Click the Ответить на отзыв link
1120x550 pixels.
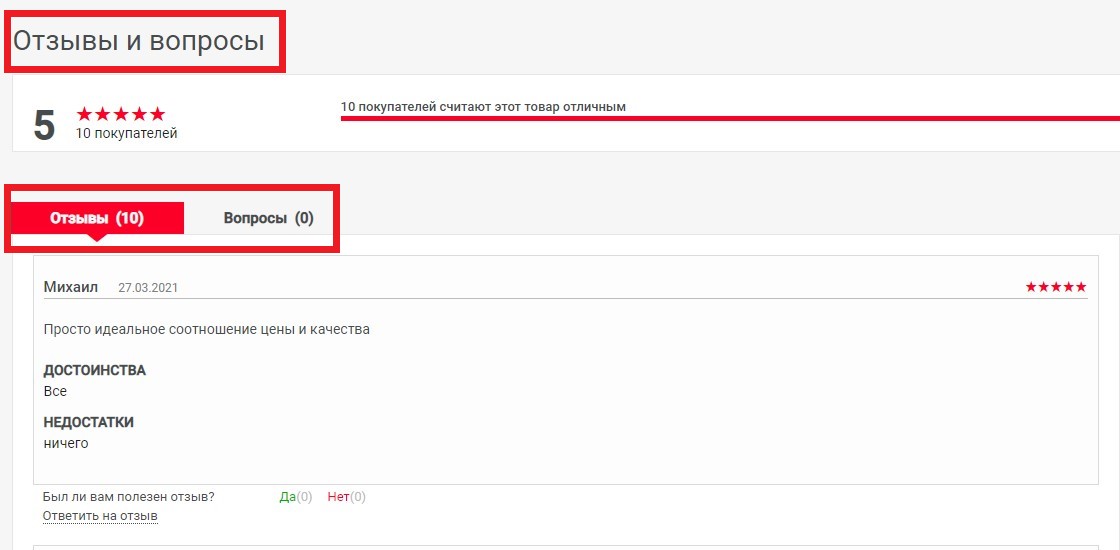(100, 516)
